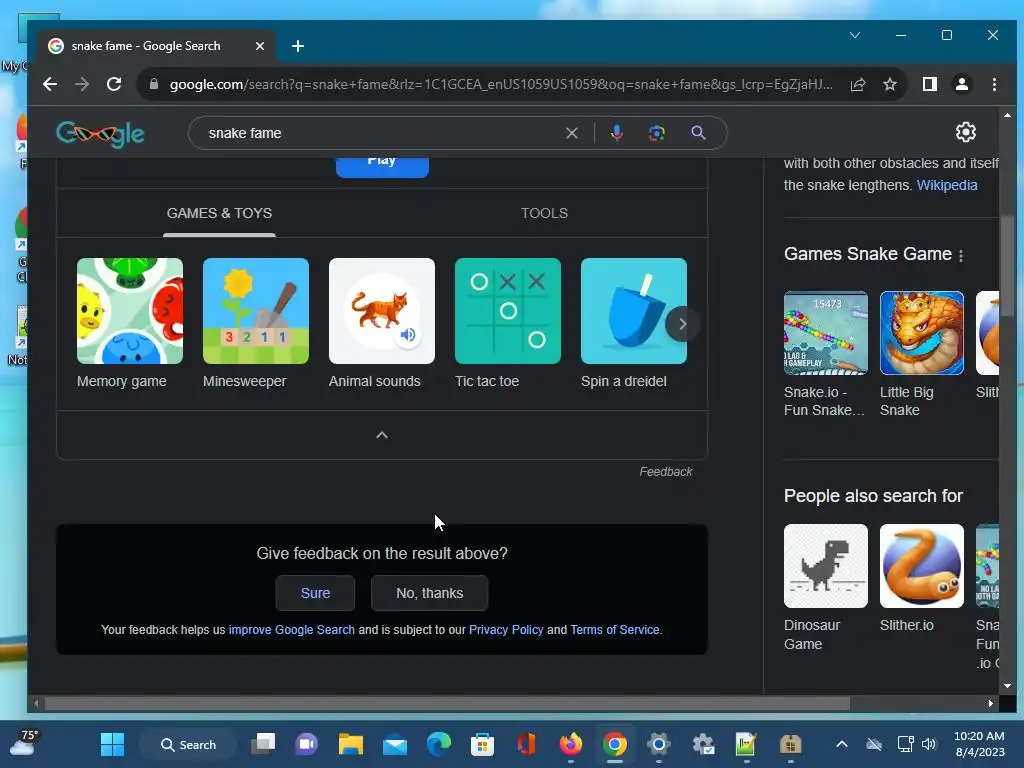Reload the Google Search page
The height and width of the screenshot is (768, 1024).
click(x=114, y=84)
